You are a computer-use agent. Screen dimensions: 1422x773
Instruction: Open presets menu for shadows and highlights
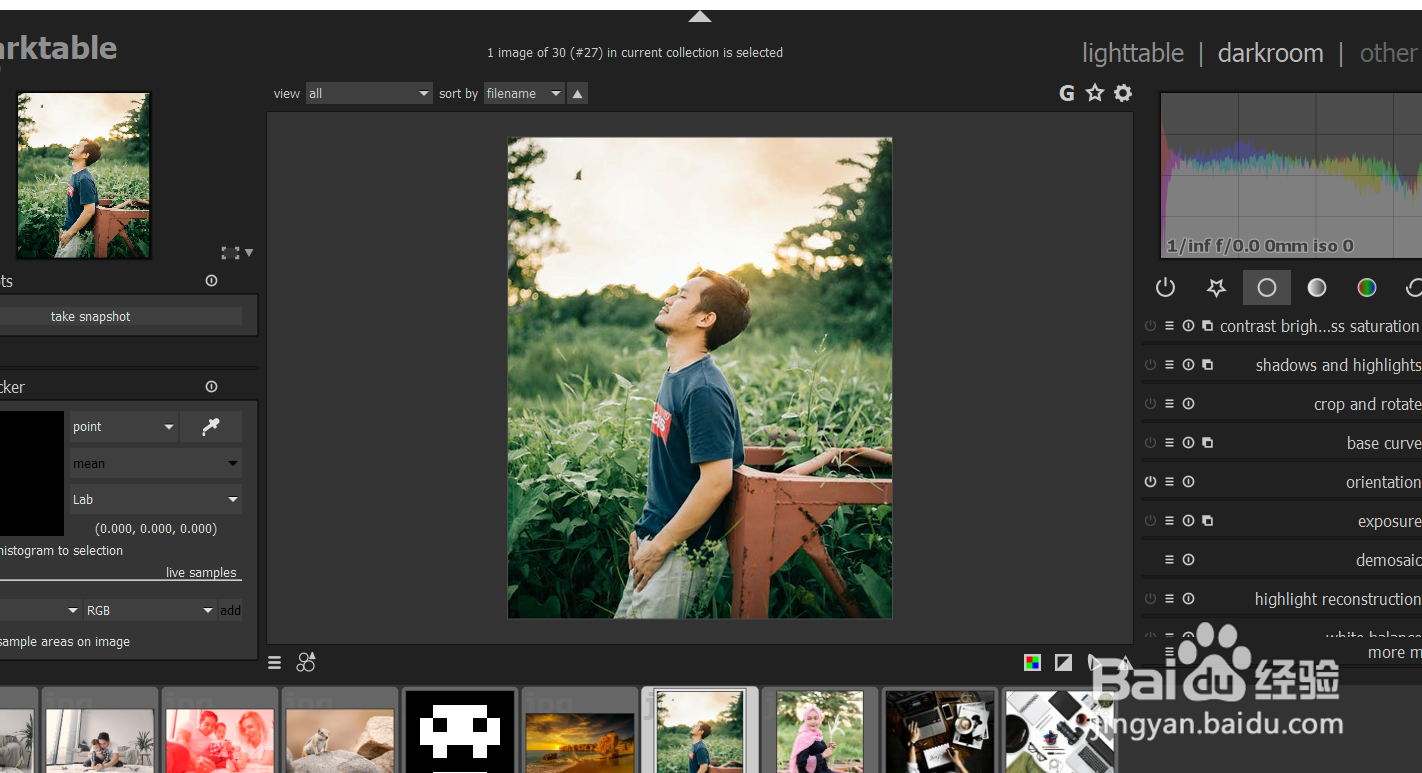coord(1169,365)
